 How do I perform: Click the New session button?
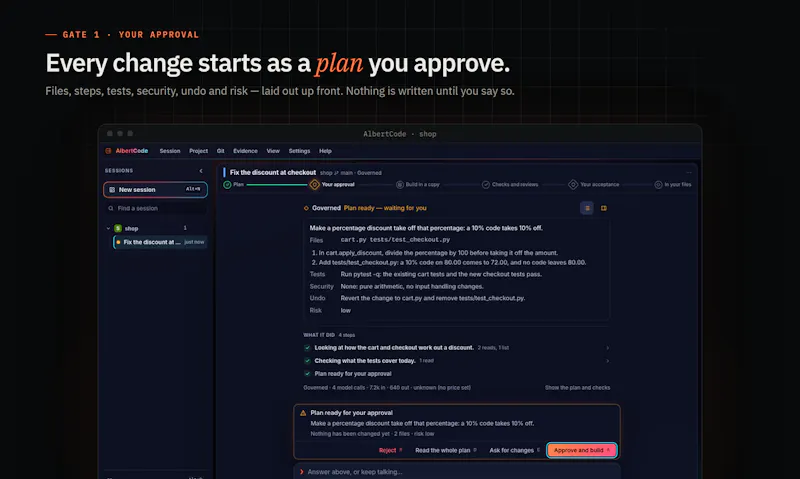point(155,189)
